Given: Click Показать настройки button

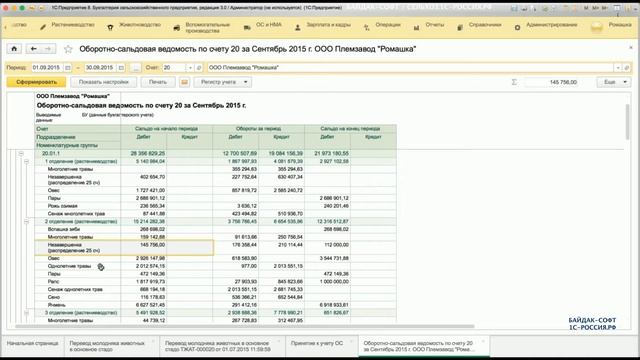Looking at the screenshot, I should [x=104, y=82].
